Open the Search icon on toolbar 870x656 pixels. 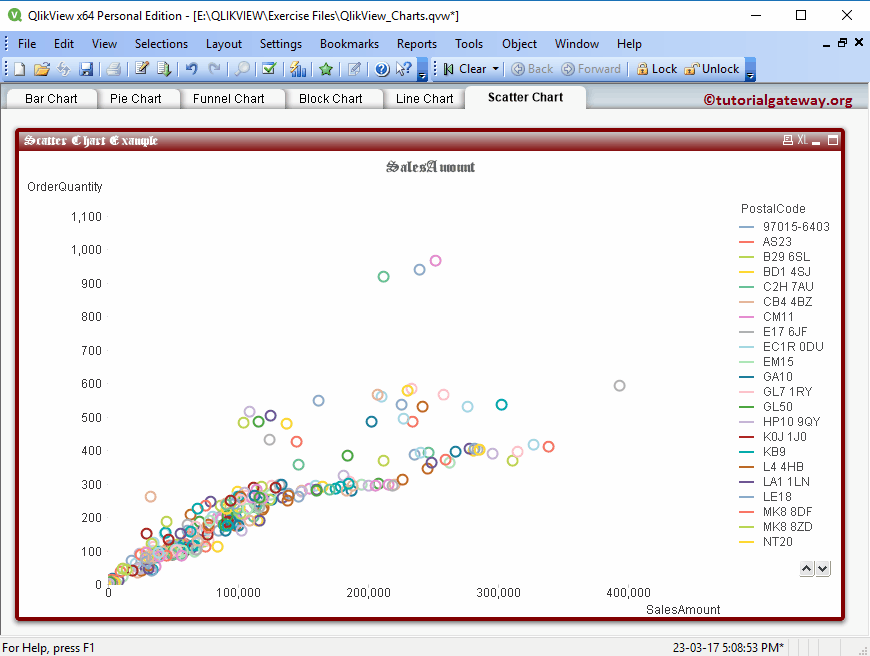242,70
